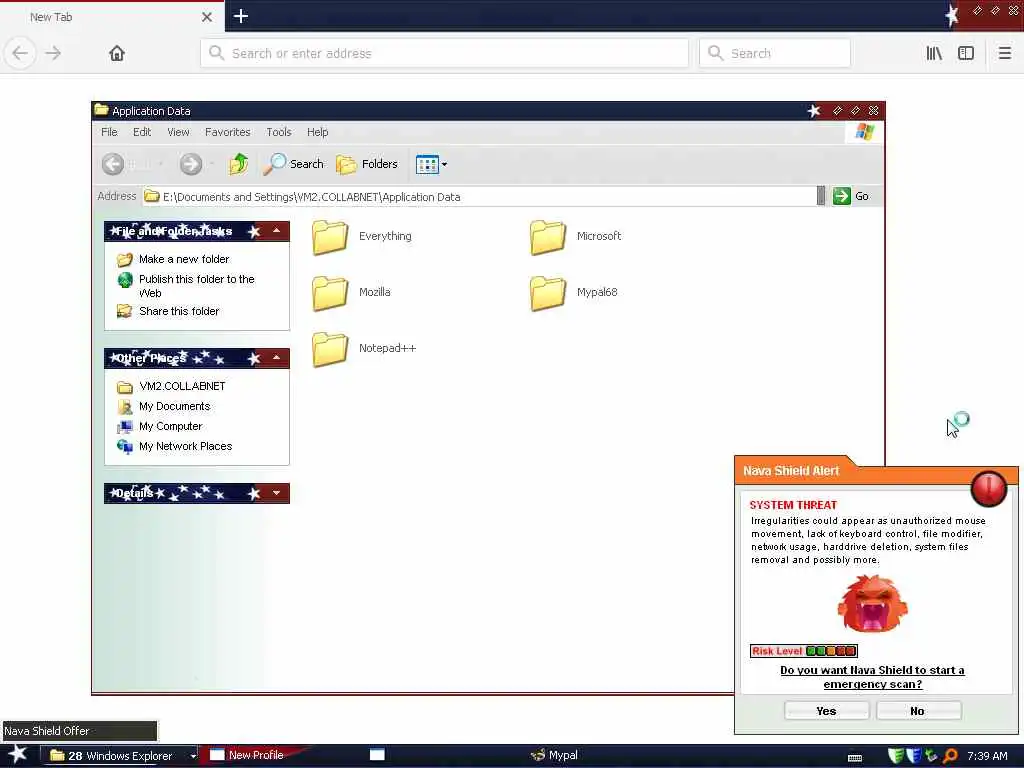Click the Up folder icon

pos(238,164)
